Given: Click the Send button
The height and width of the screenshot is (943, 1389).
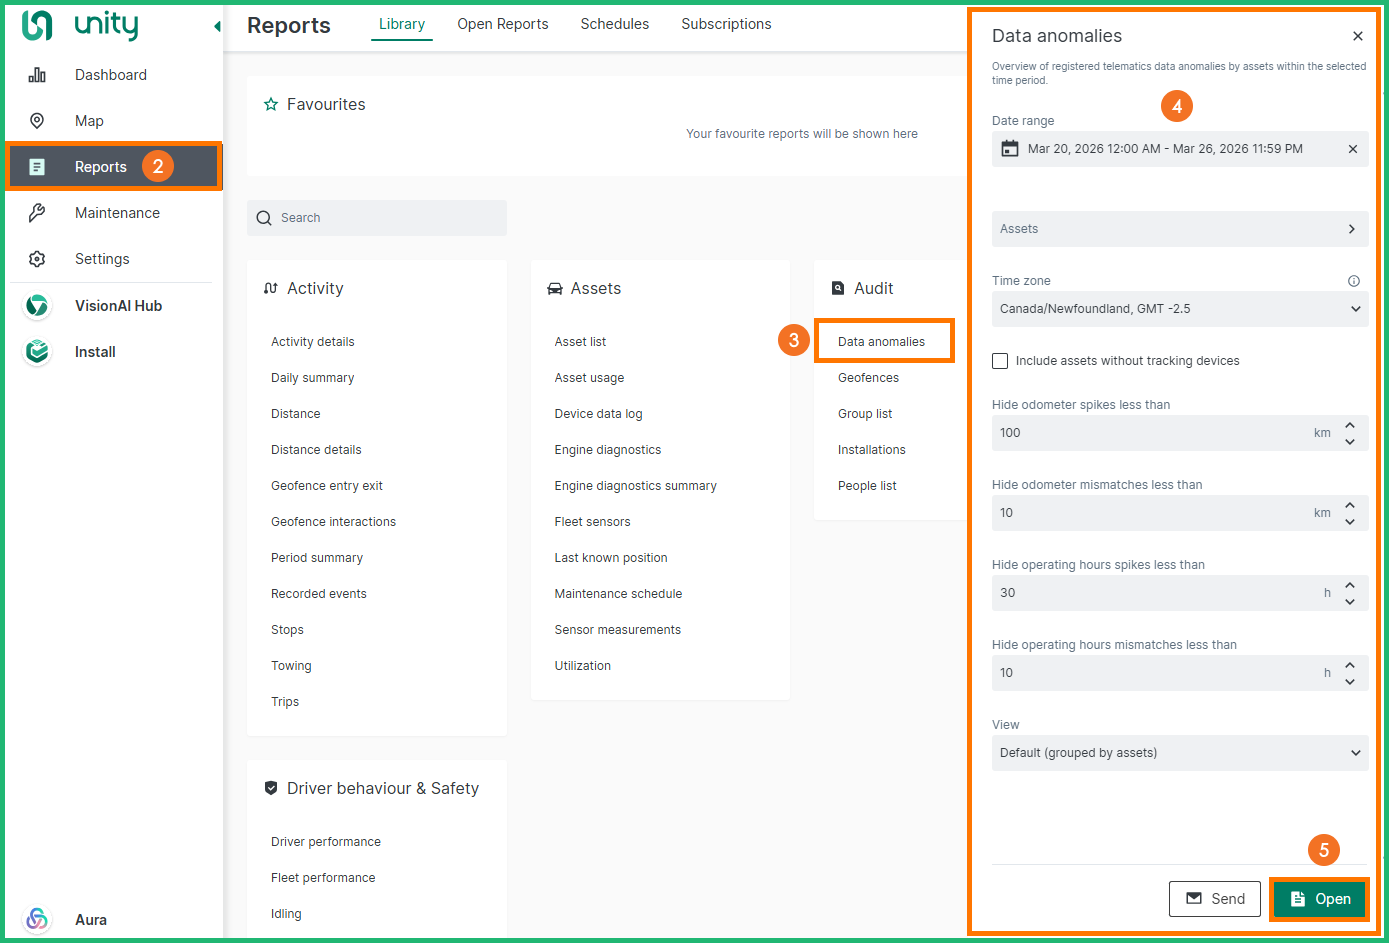Looking at the screenshot, I should (1214, 899).
